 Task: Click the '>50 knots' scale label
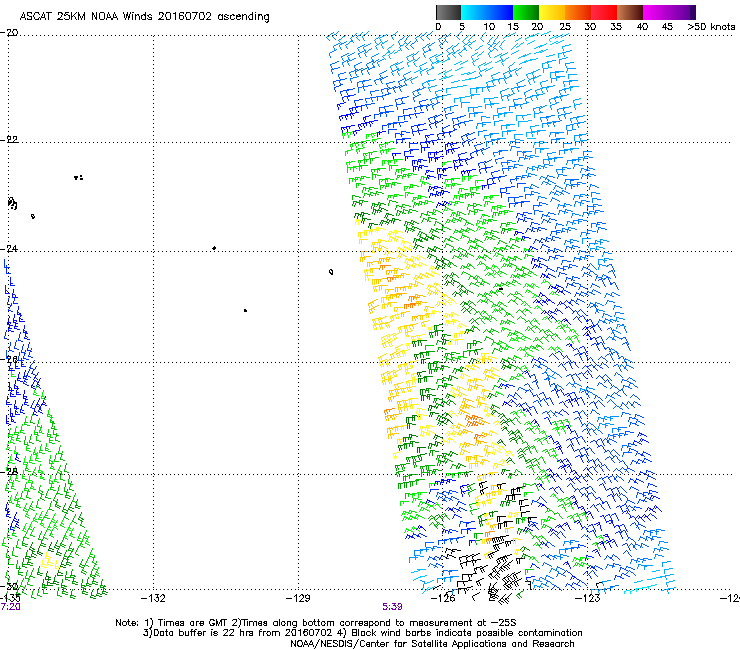[x=711, y=27]
